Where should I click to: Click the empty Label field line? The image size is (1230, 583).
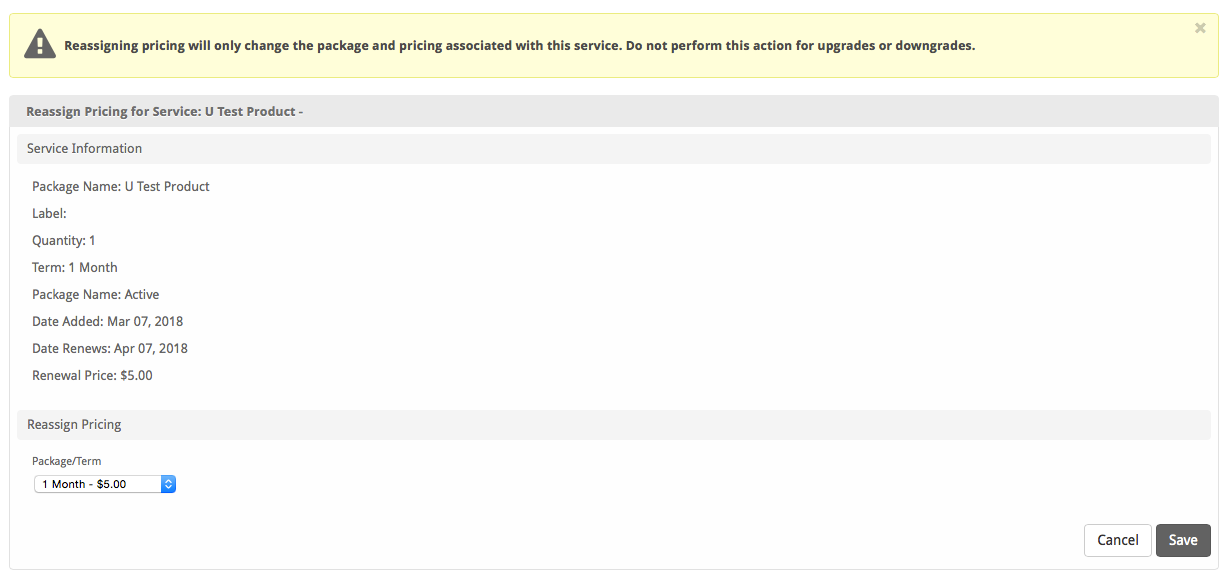coord(49,213)
